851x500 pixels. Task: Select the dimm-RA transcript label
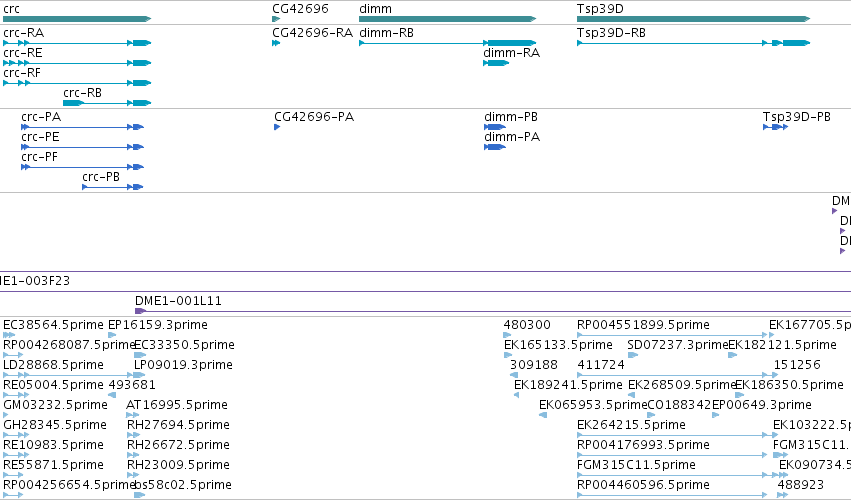511,53
